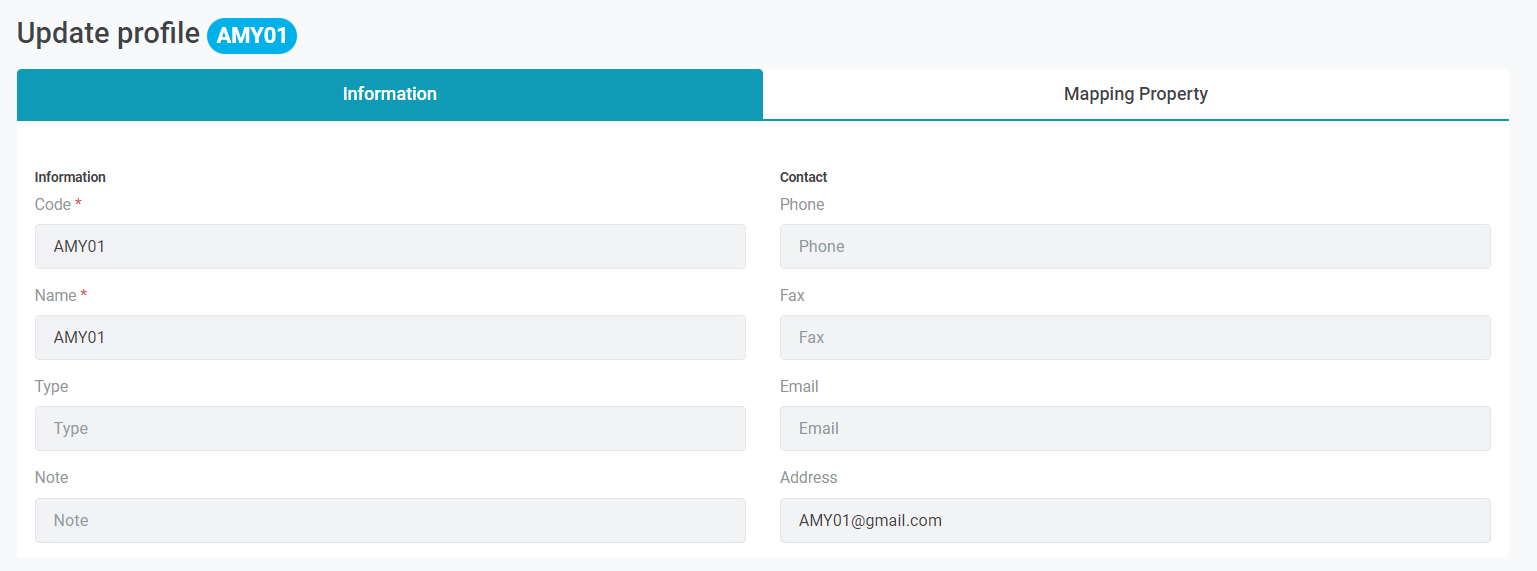Click the Fax field label
The height and width of the screenshot is (571, 1537).
tap(792, 295)
